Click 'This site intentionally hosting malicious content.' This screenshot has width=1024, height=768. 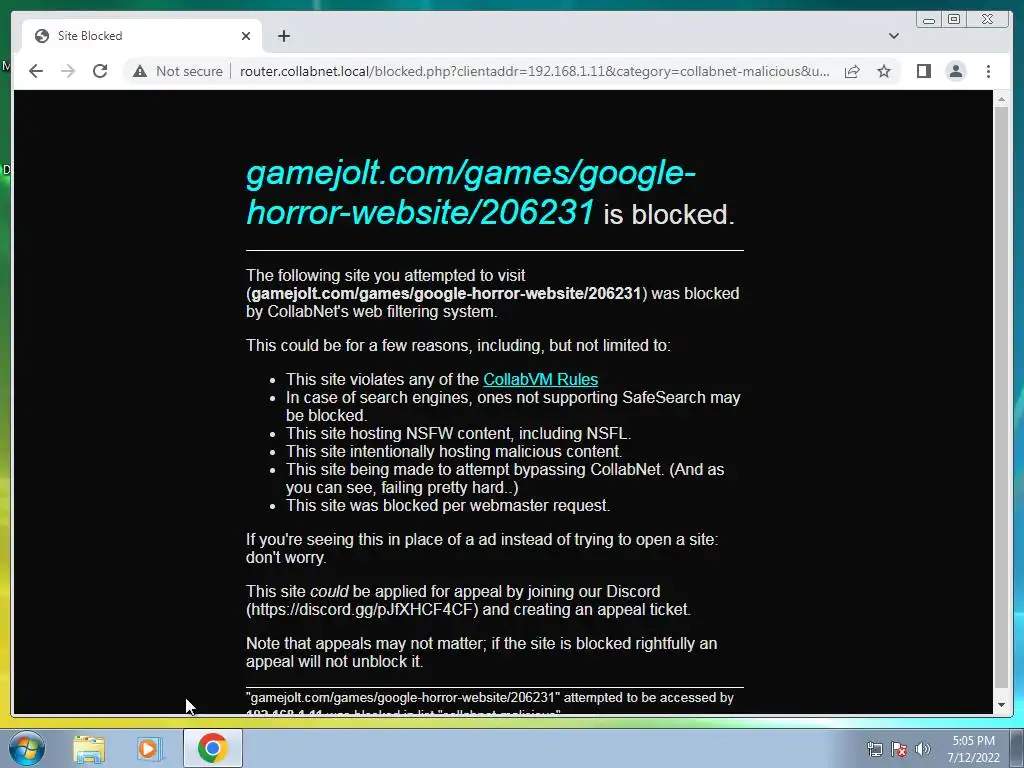click(x=454, y=451)
